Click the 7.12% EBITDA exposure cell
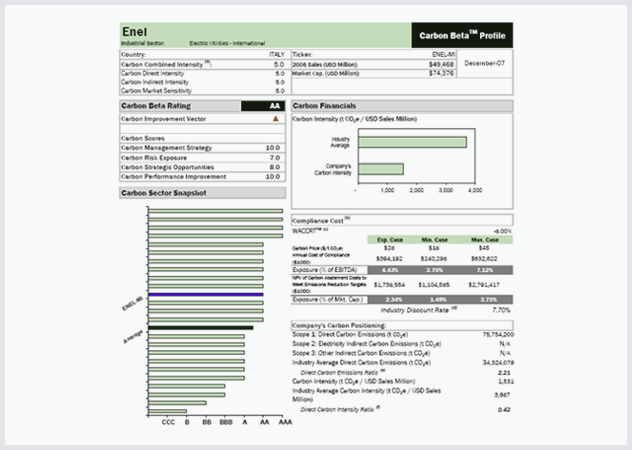The height and width of the screenshot is (450, 632). (x=484, y=270)
